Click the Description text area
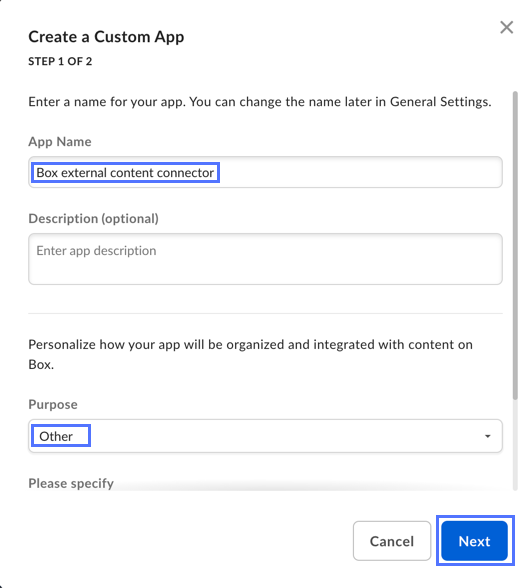 click(x=265, y=259)
